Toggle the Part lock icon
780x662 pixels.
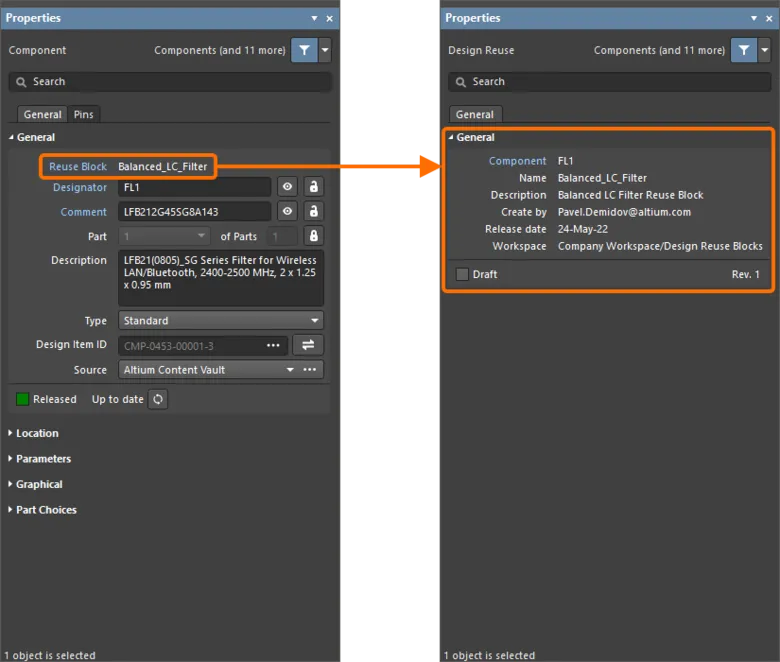(x=313, y=236)
